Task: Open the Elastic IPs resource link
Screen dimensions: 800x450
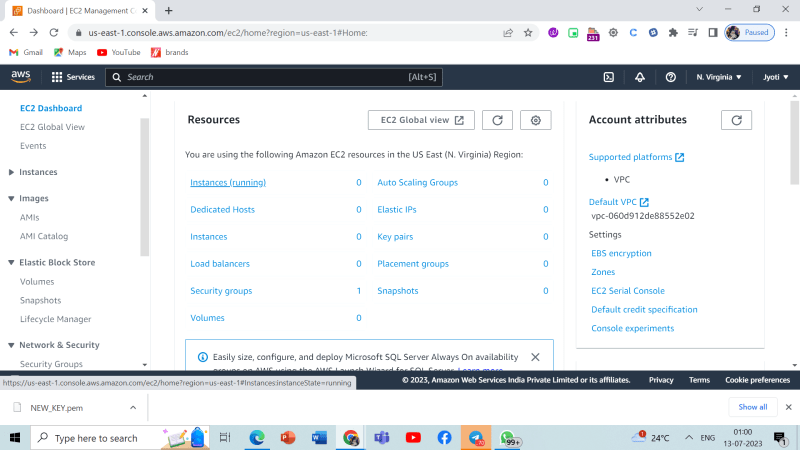Action: coord(396,210)
